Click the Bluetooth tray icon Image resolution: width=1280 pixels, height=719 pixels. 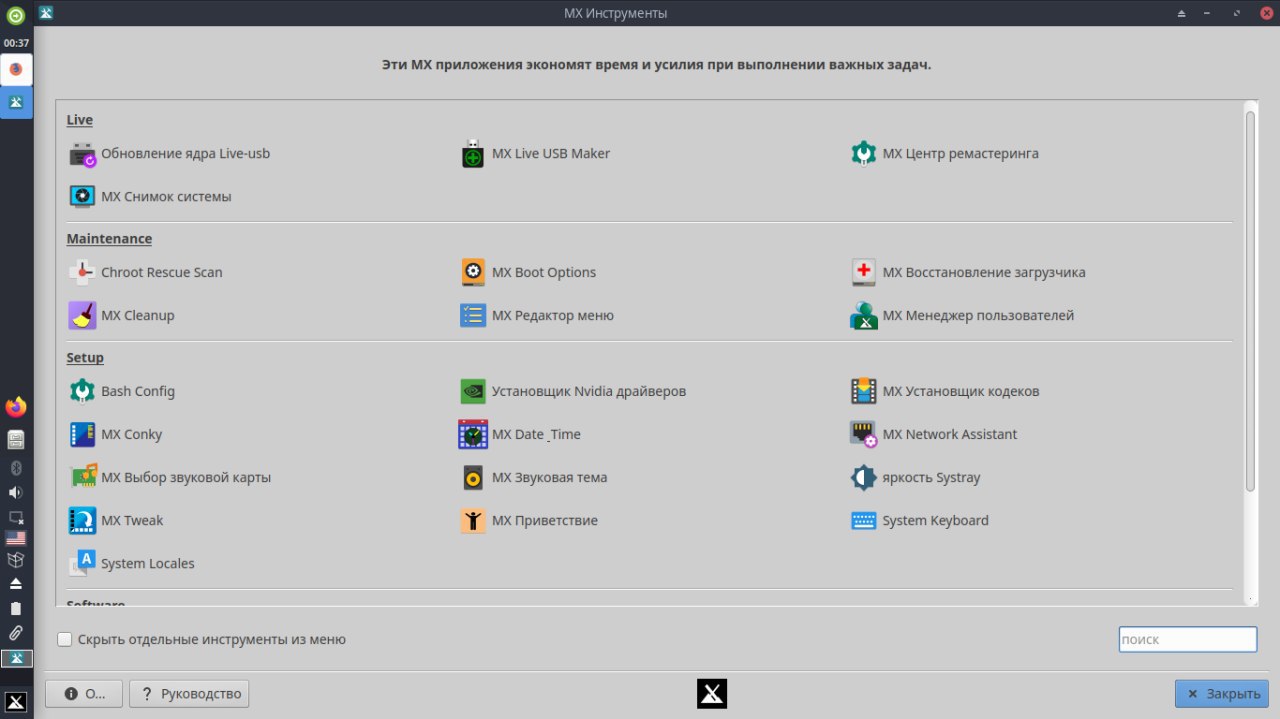pyautogui.click(x=15, y=468)
